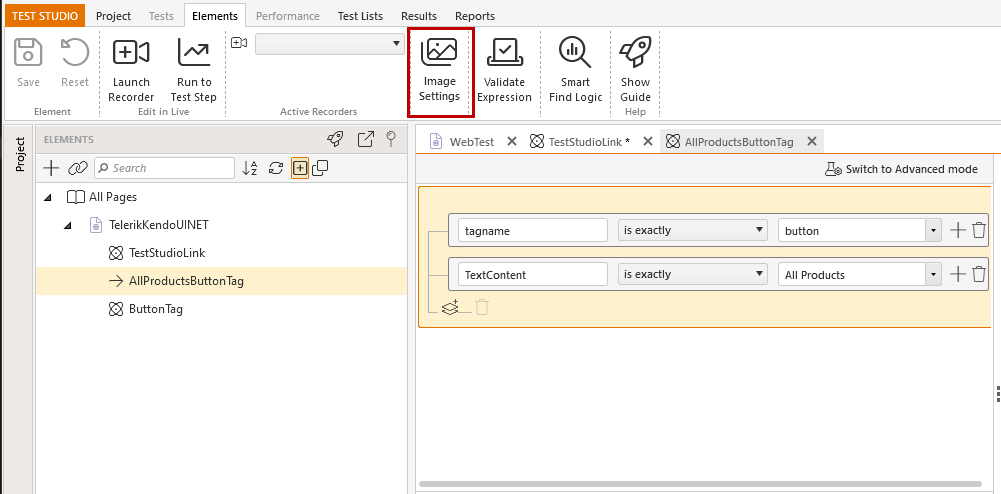Delete the tagname condition row
Image resolution: width=1001 pixels, height=494 pixels.
point(979,230)
